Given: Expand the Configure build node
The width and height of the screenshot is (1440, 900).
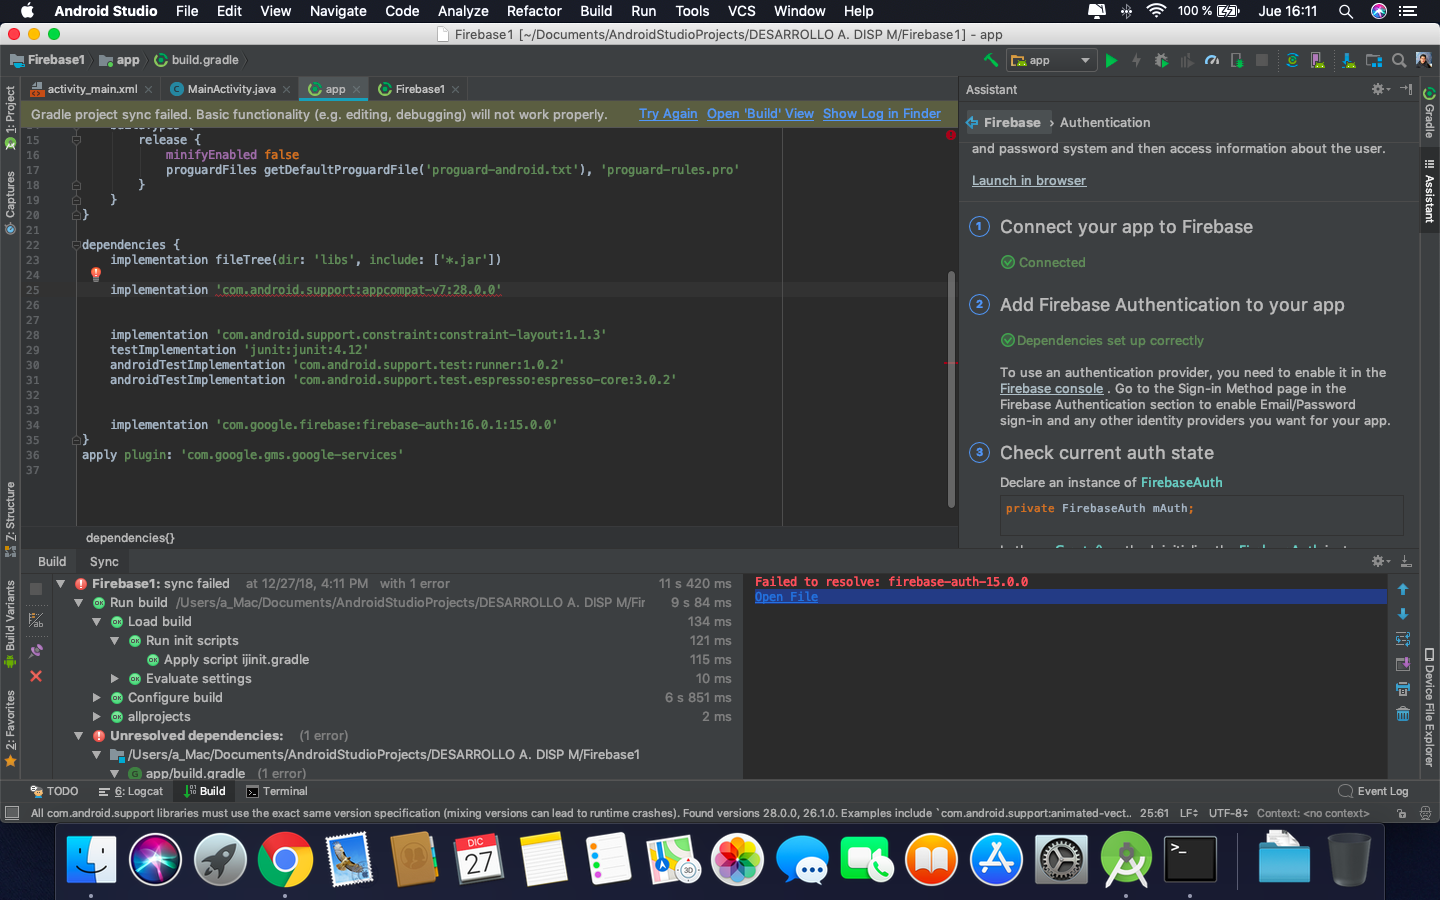Looking at the screenshot, I should click(97, 697).
